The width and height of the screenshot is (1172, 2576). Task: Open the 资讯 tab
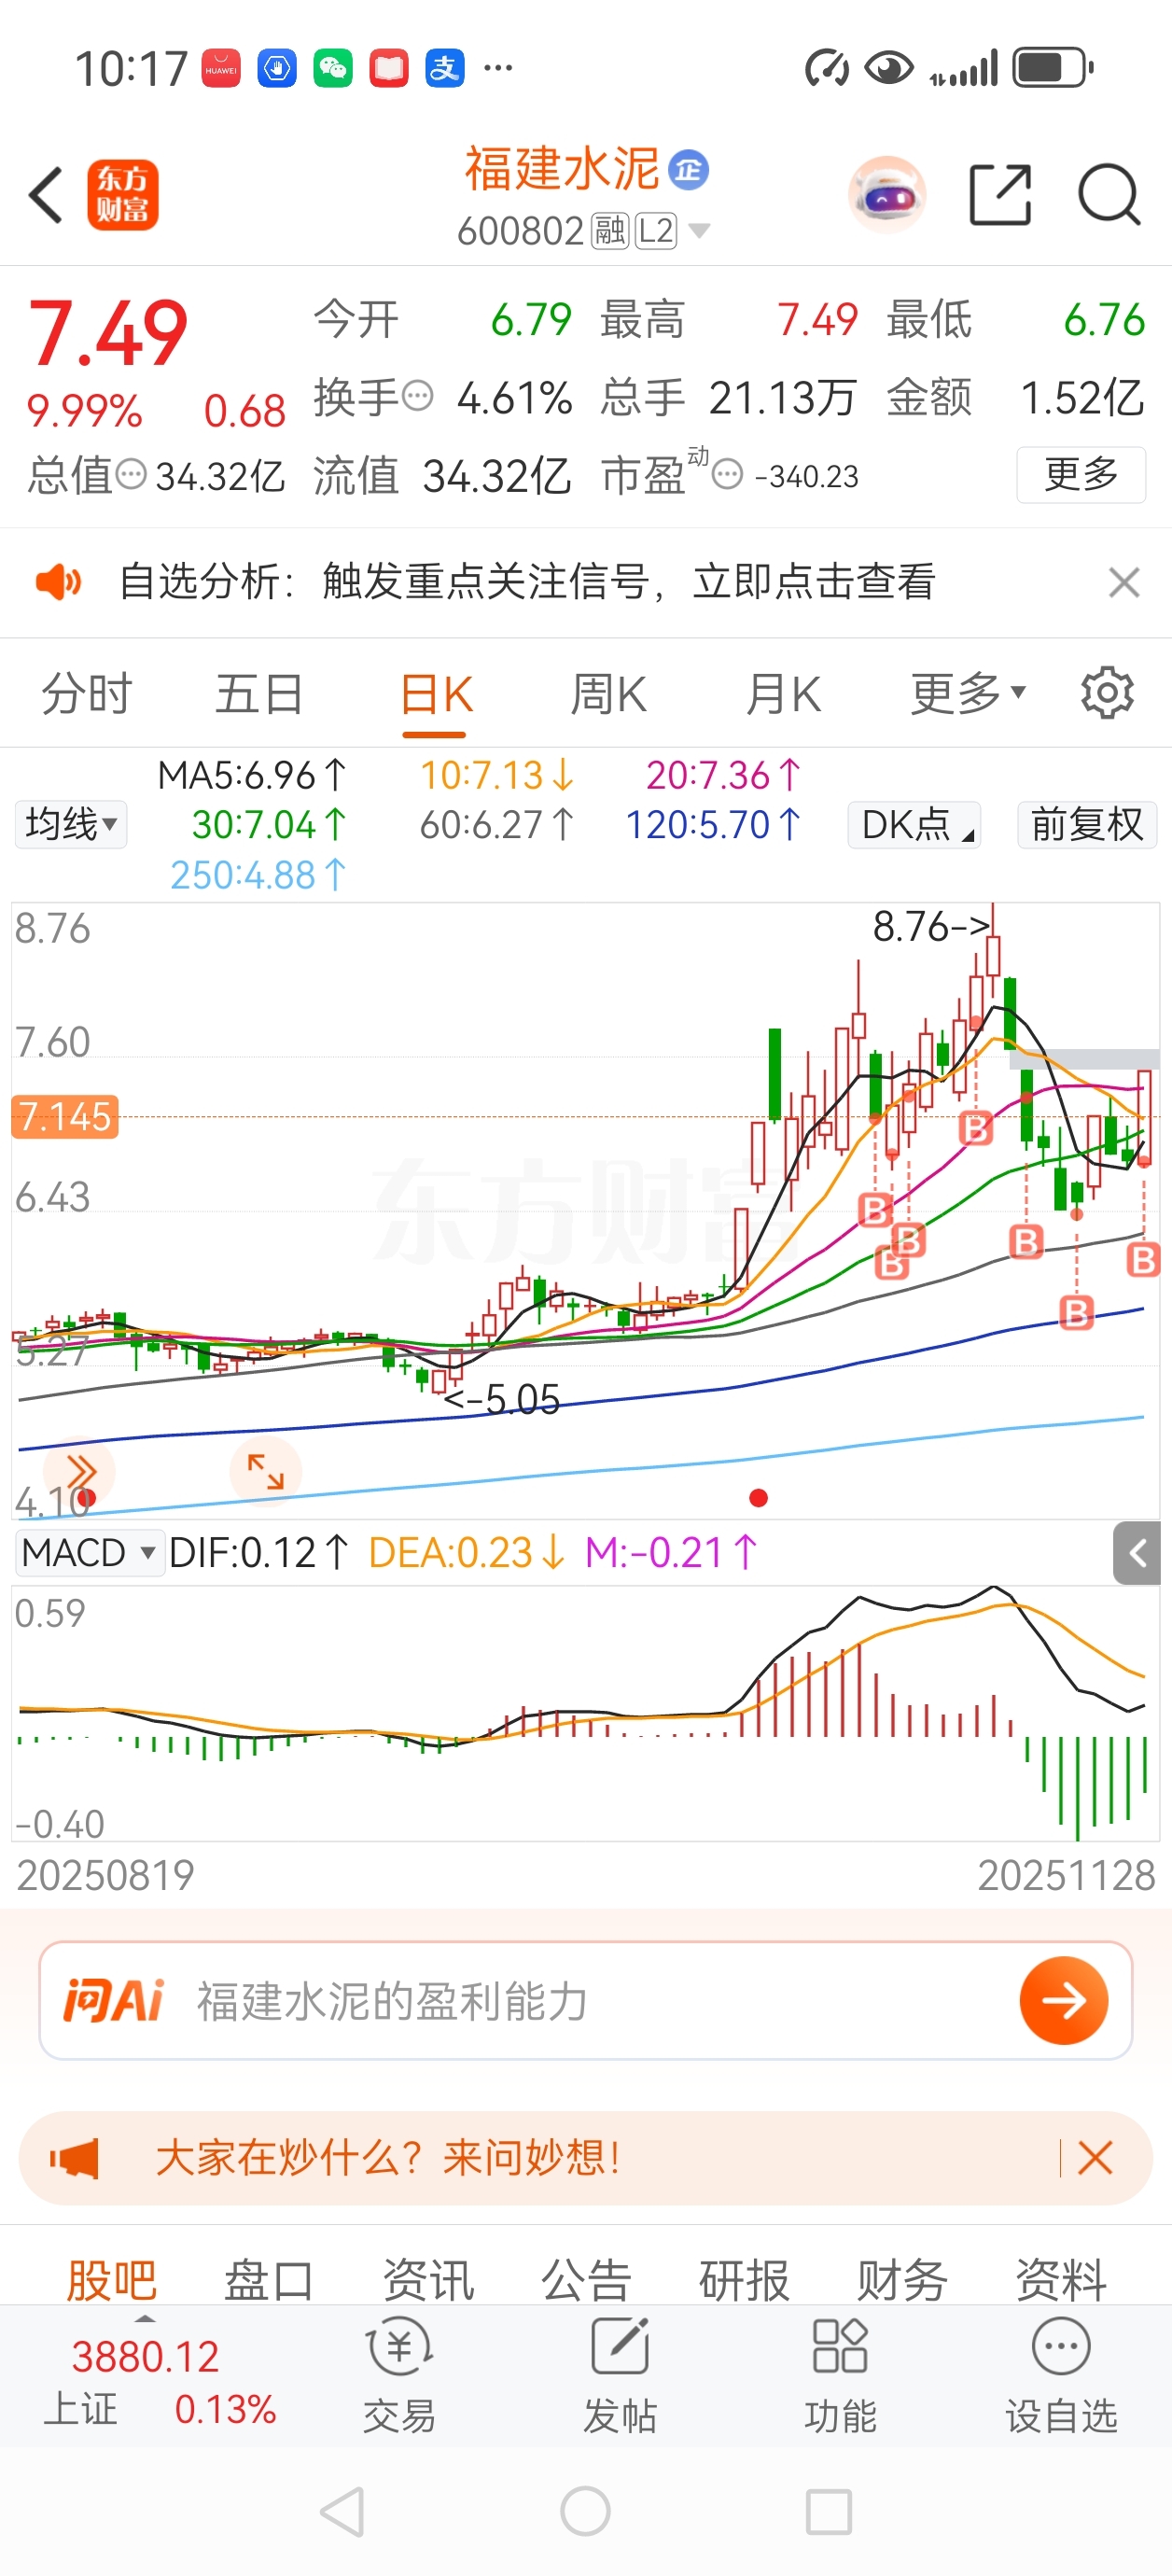click(x=428, y=2280)
